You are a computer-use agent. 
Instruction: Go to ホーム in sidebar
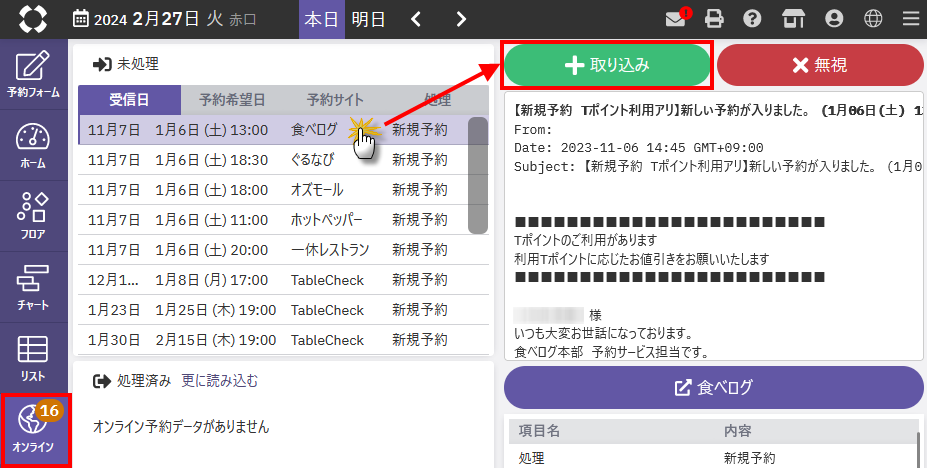click(33, 145)
